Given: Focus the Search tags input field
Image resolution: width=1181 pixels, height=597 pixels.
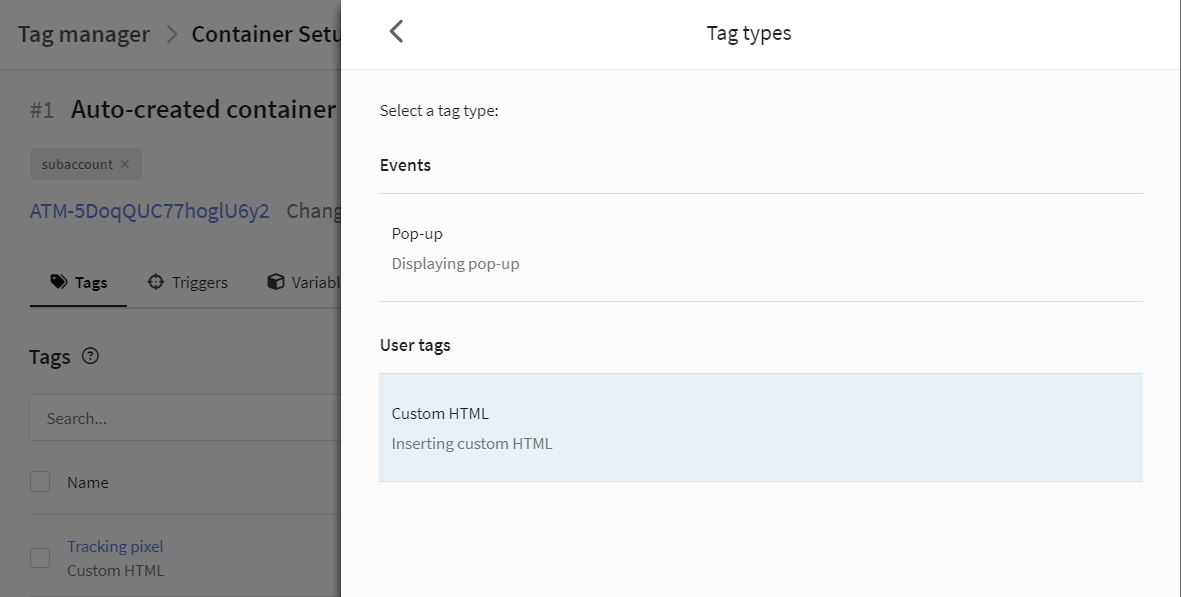Looking at the screenshot, I should [x=185, y=418].
